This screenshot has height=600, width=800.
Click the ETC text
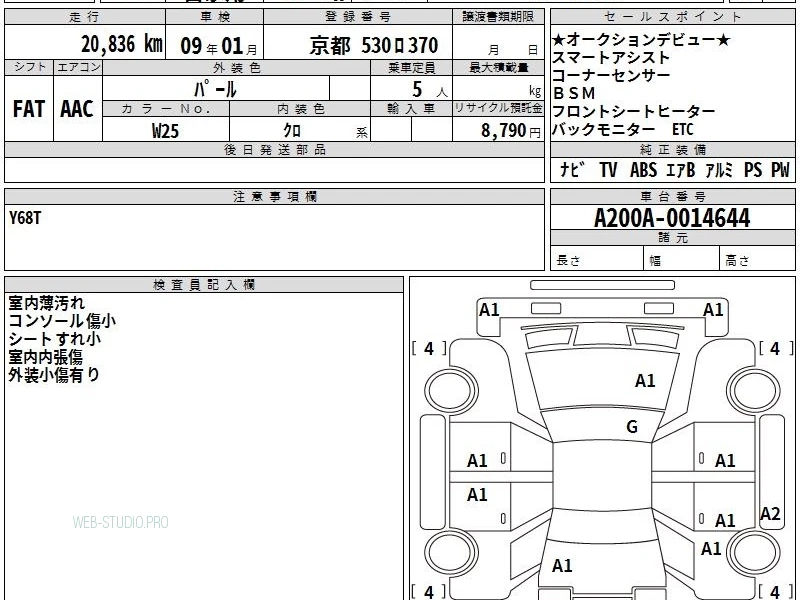pyautogui.click(x=682, y=129)
